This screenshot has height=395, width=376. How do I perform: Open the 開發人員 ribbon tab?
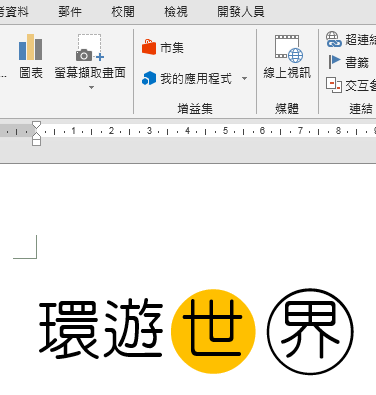click(241, 12)
